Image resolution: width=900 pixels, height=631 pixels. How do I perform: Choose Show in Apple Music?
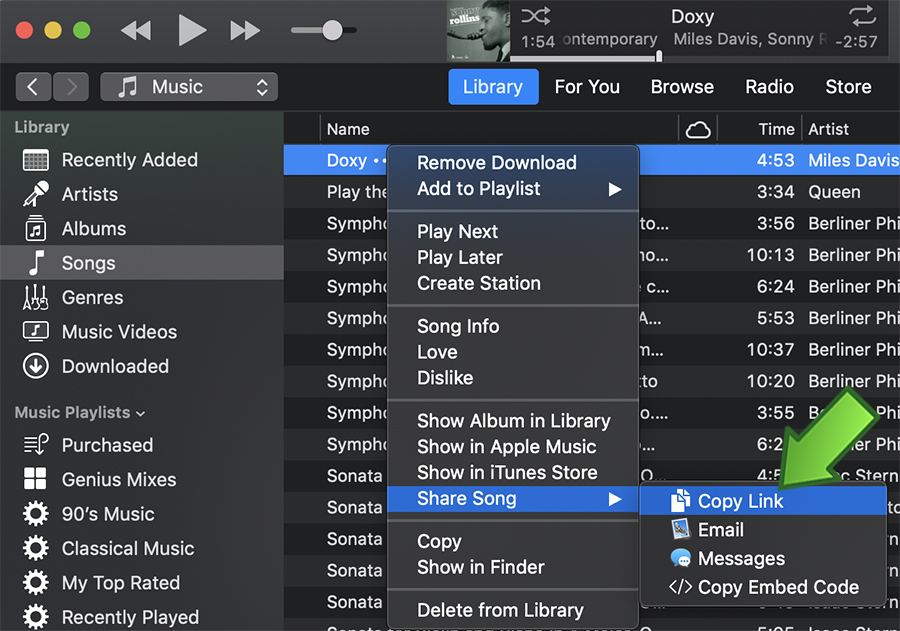[513, 447]
